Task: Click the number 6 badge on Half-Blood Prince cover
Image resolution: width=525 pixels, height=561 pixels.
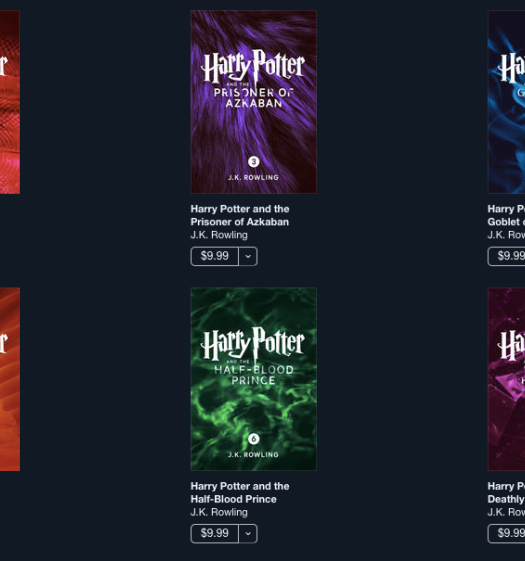Action: pos(254,439)
